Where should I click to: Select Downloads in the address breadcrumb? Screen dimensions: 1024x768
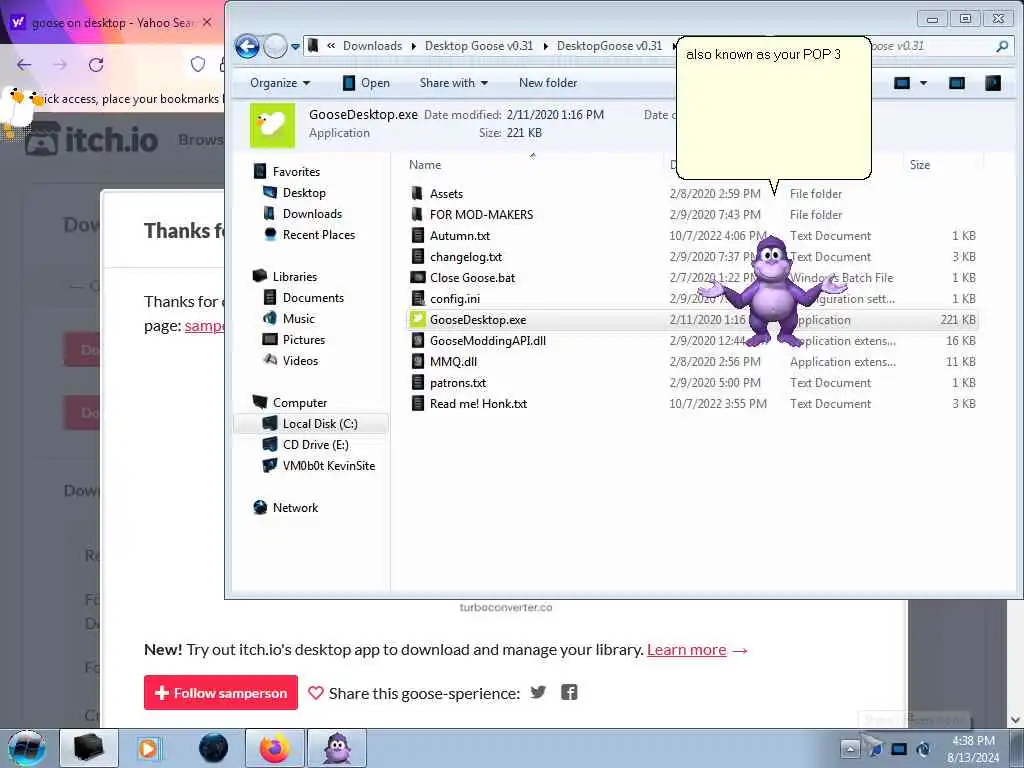coord(372,46)
